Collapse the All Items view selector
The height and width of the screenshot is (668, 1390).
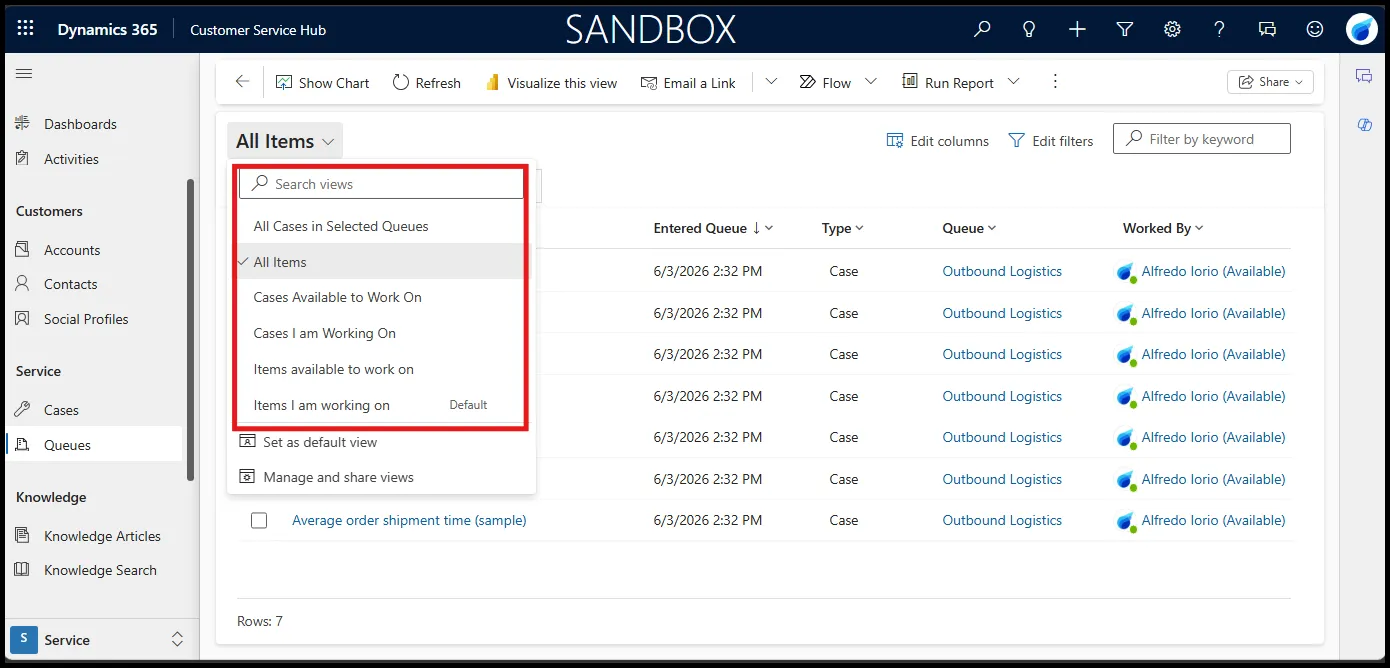[285, 141]
